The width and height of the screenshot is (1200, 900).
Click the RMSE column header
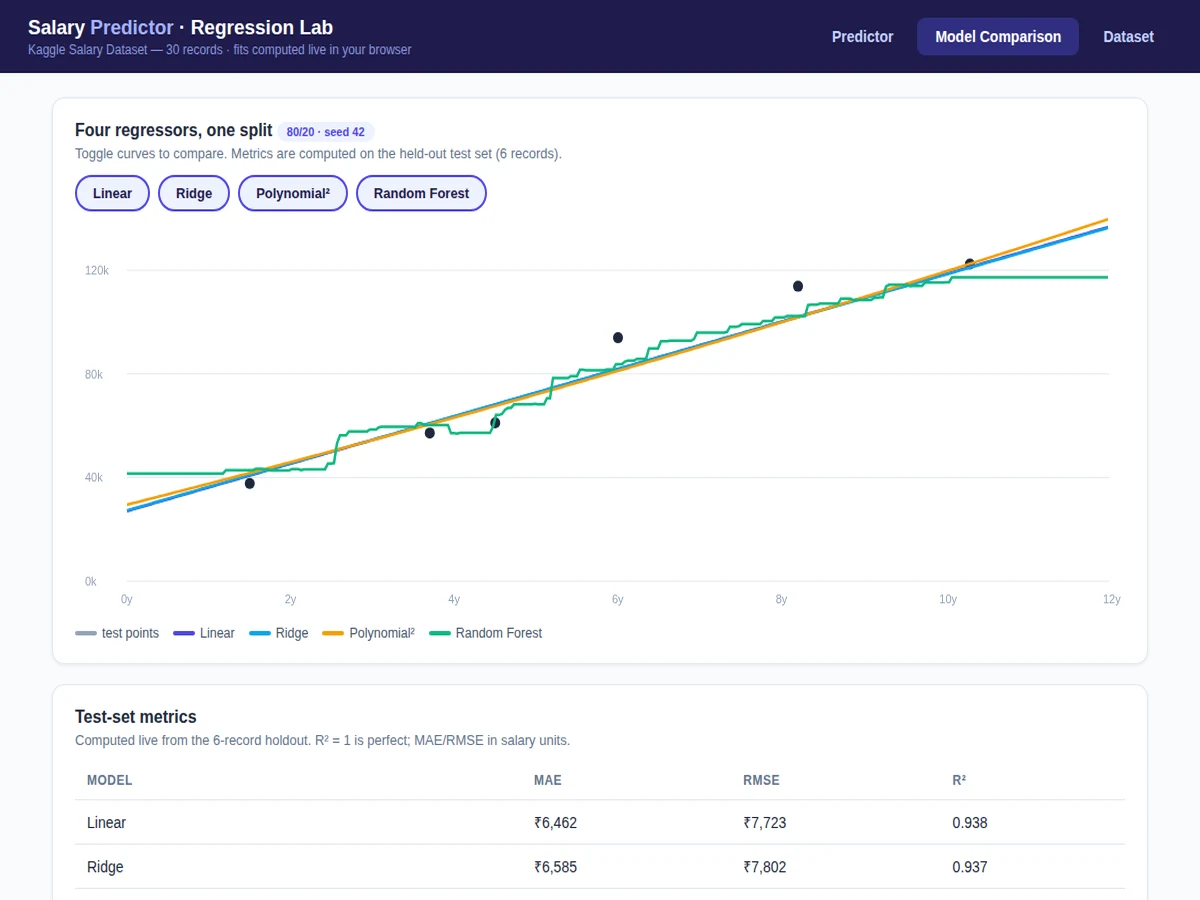pyautogui.click(x=761, y=780)
